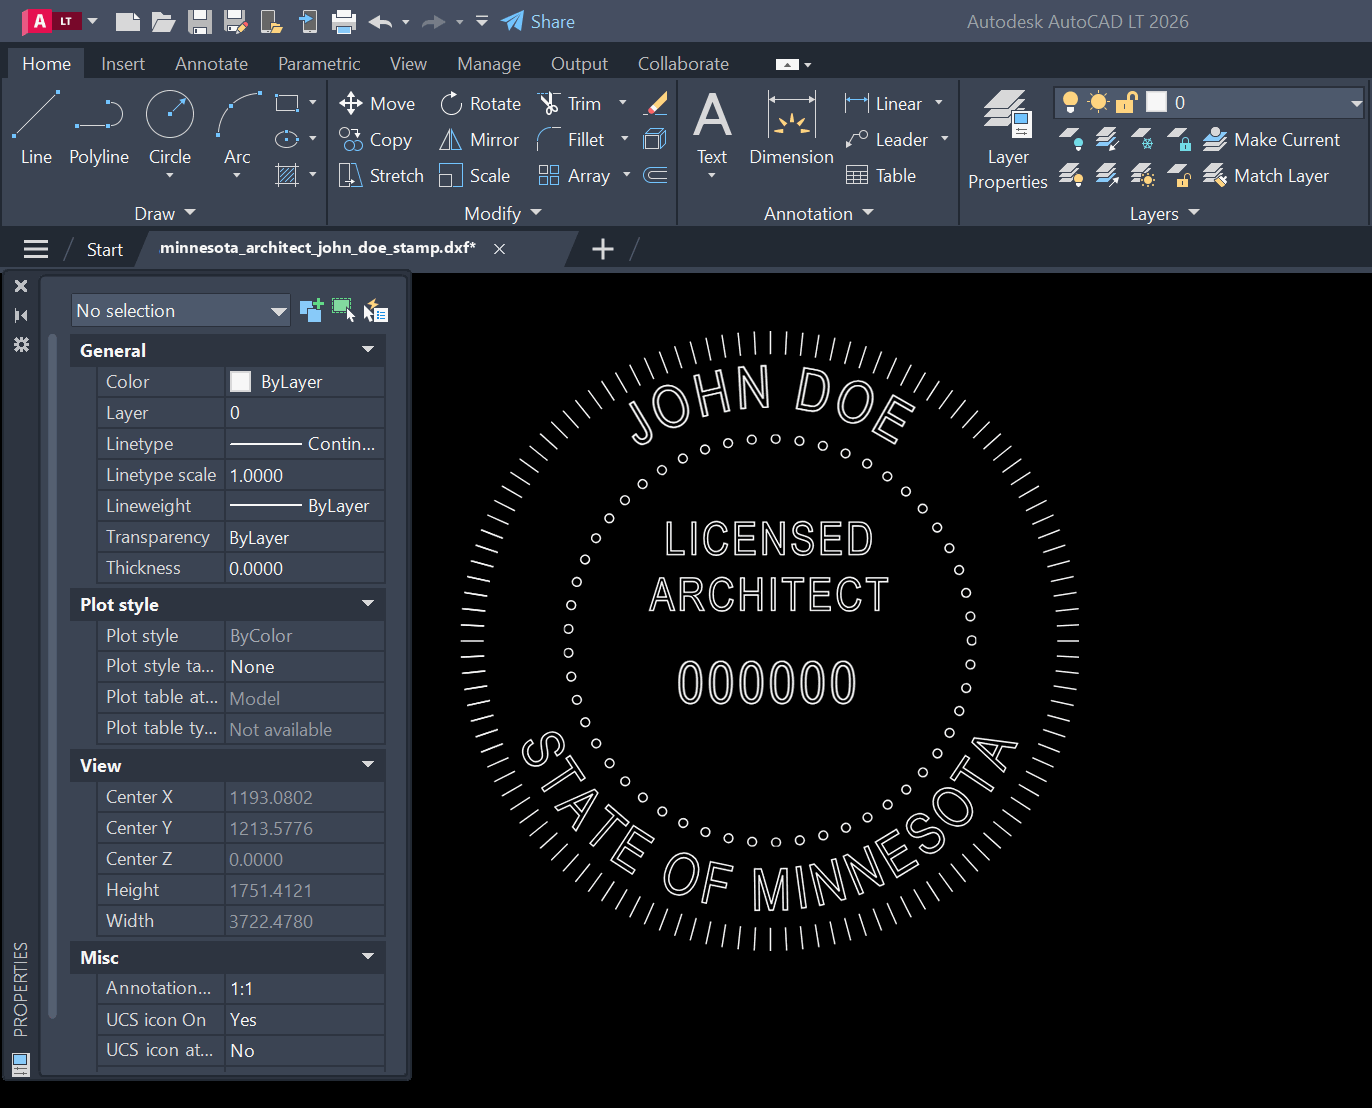Viewport: 1372px width, 1108px height.
Task: Click the Color ByLayer swatch
Action: pyautogui.click(x=240, y=381)
